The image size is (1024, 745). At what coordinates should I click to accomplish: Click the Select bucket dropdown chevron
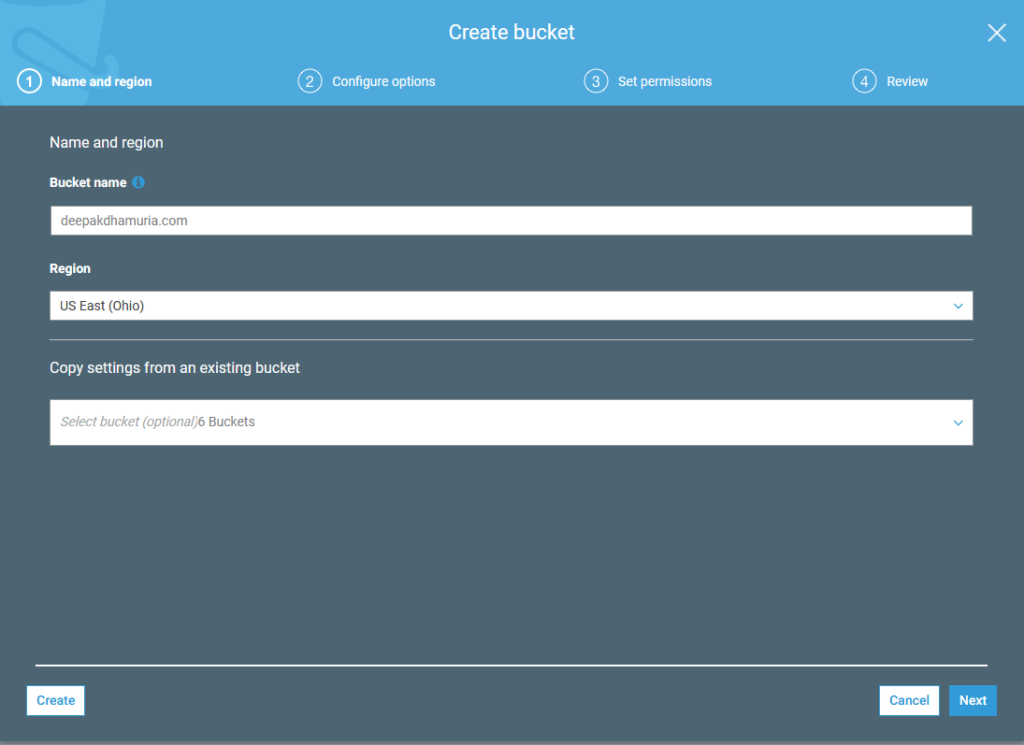957,422
